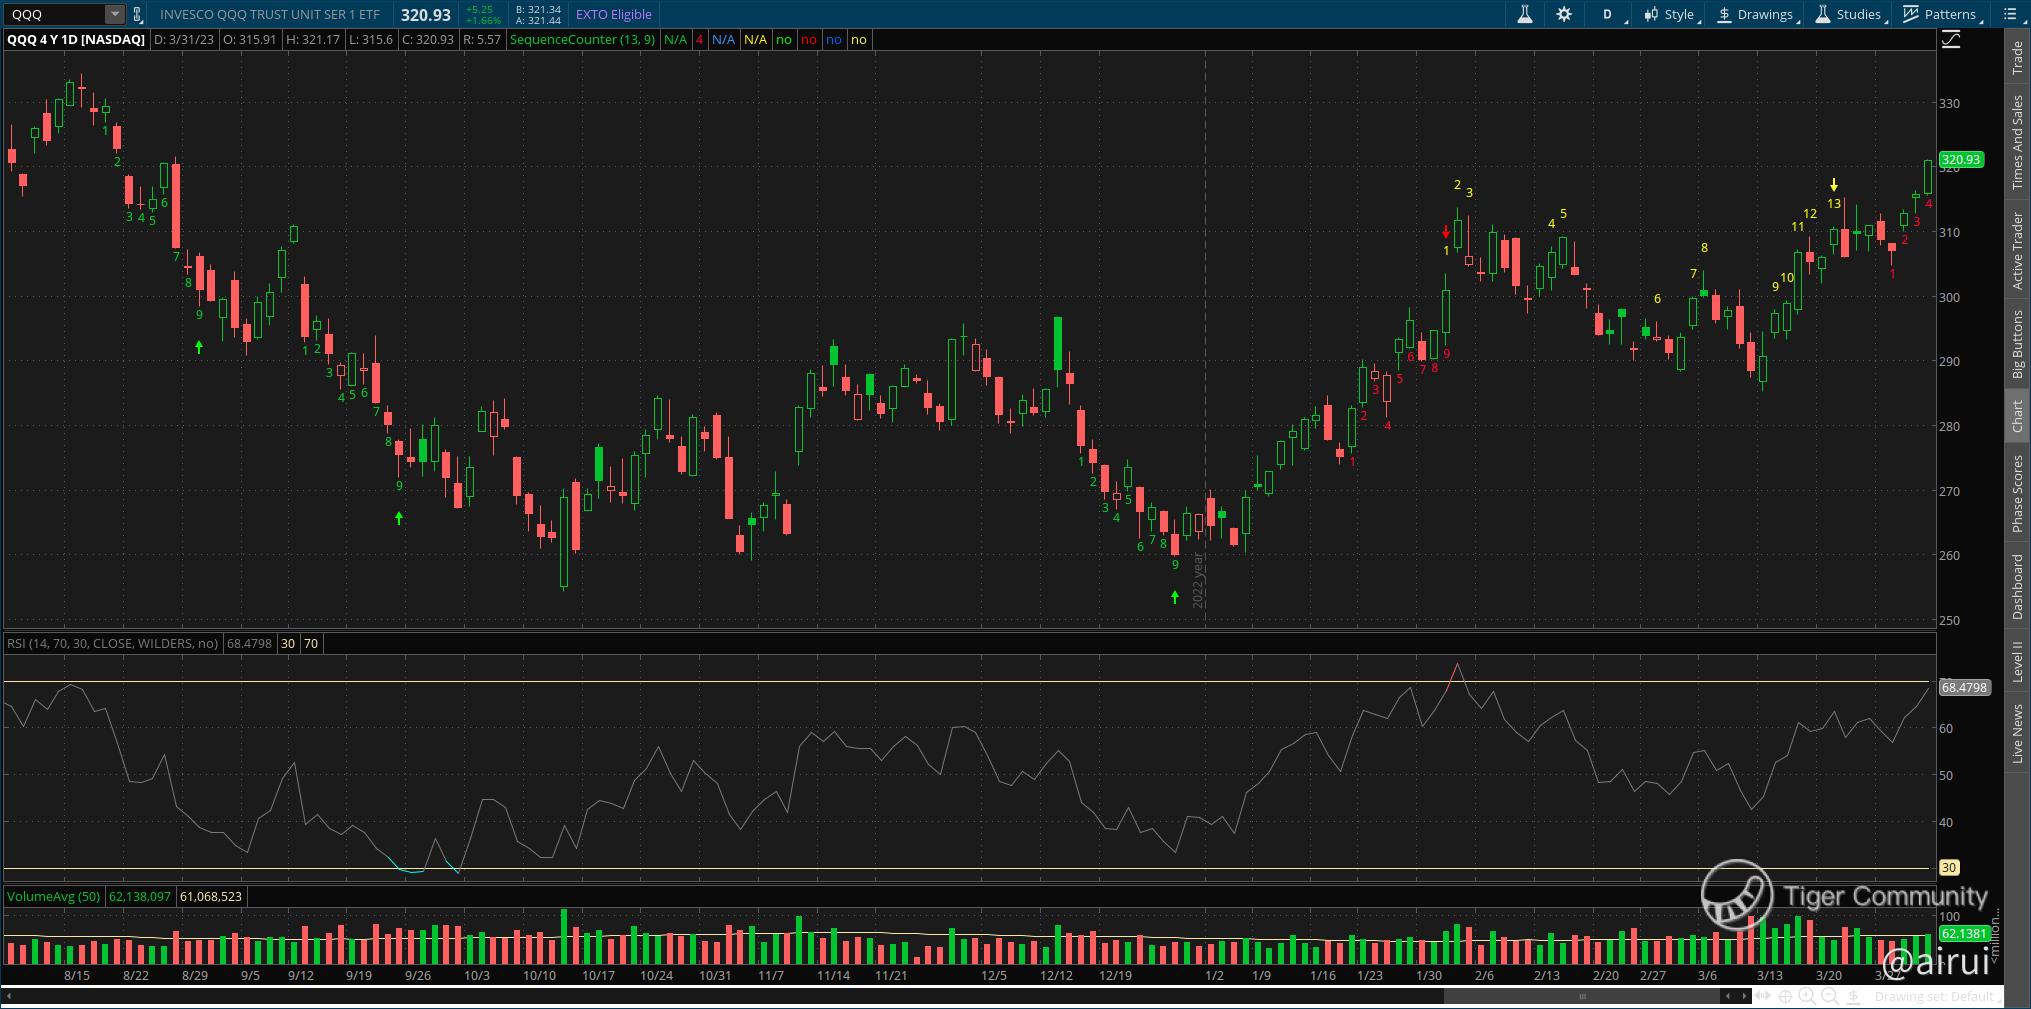
Task: Open the Studies menu
Action: 1850,14
